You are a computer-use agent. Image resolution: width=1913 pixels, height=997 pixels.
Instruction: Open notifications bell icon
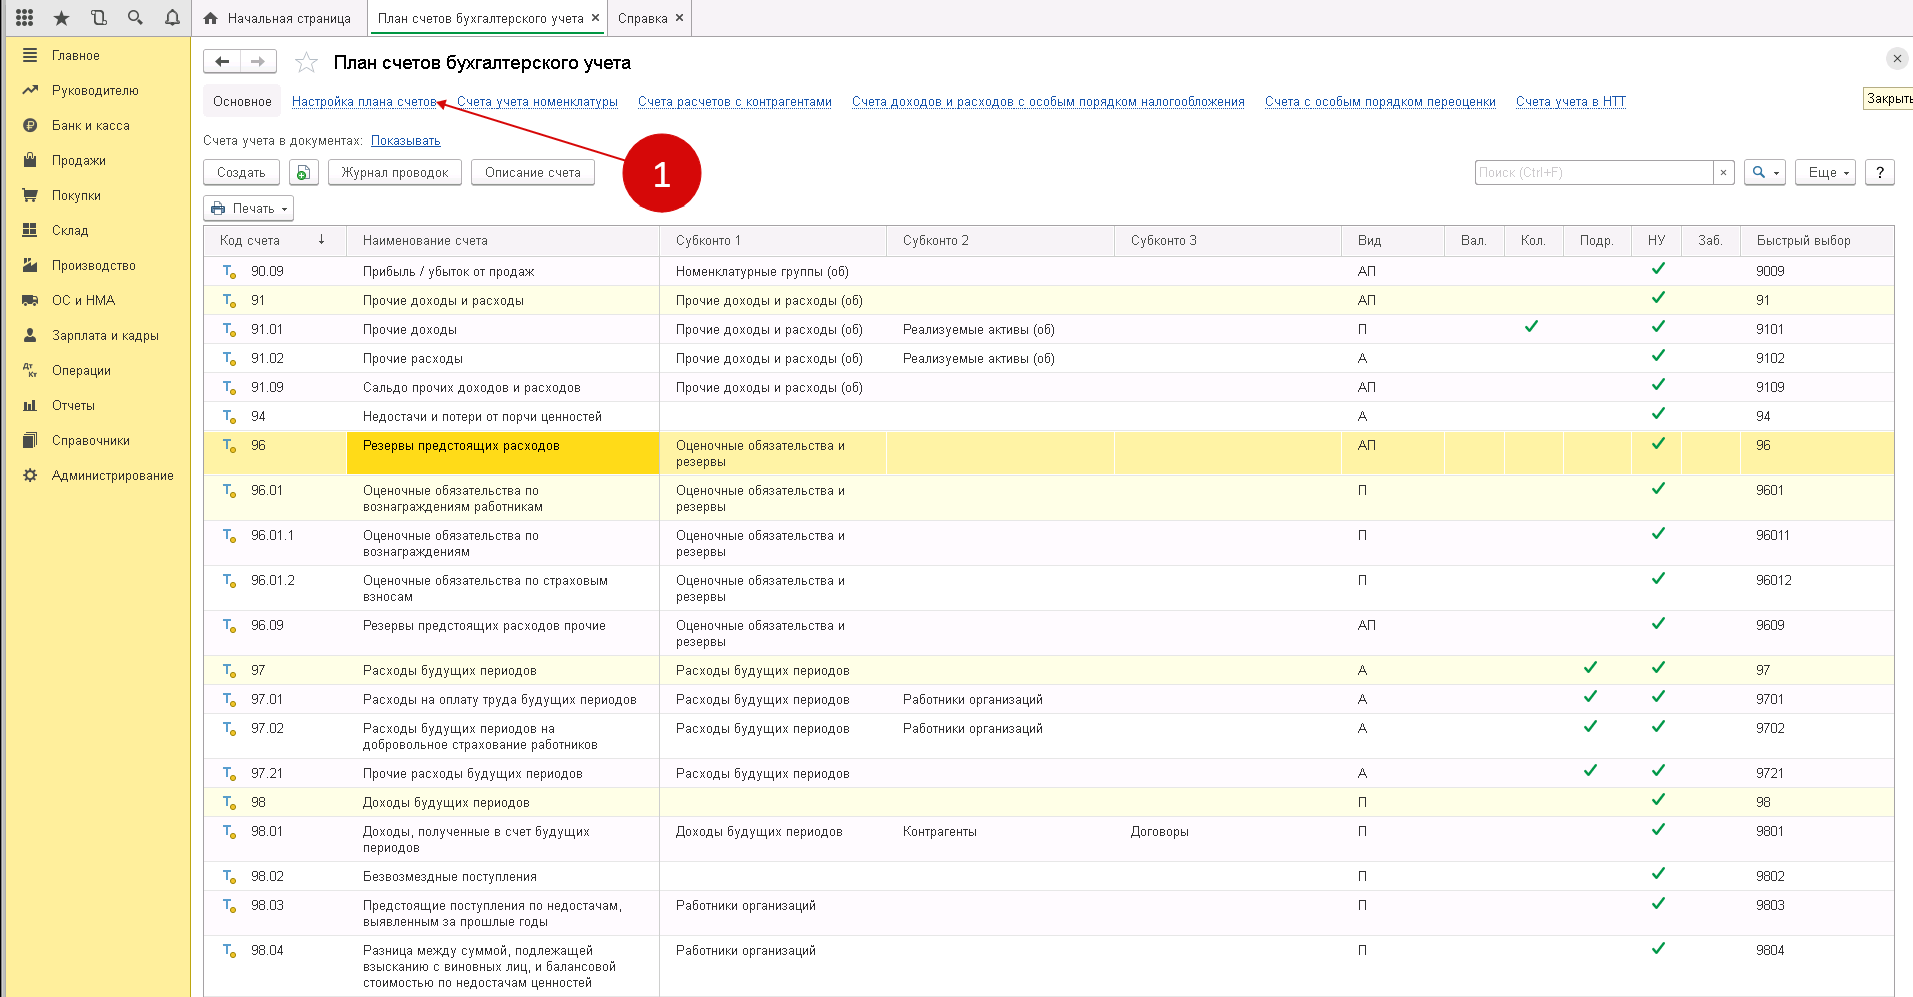click(173, 18)
